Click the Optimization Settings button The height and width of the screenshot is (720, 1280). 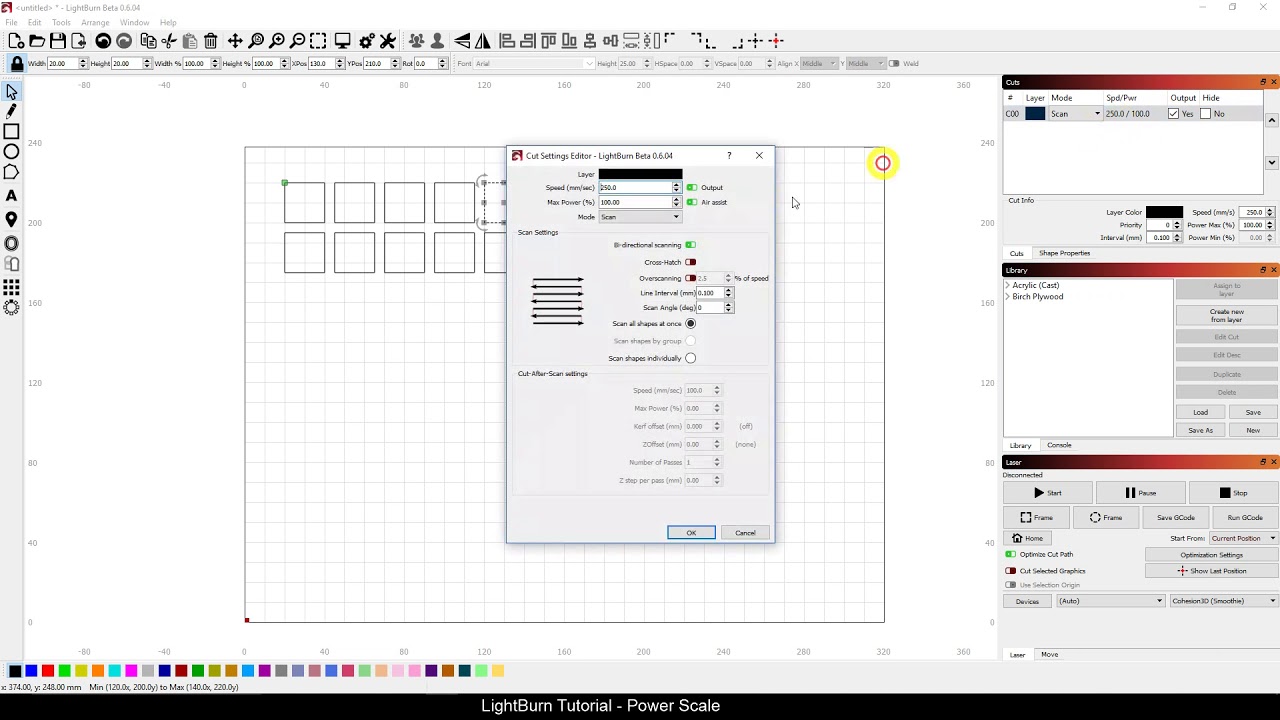coord(1211,555)
